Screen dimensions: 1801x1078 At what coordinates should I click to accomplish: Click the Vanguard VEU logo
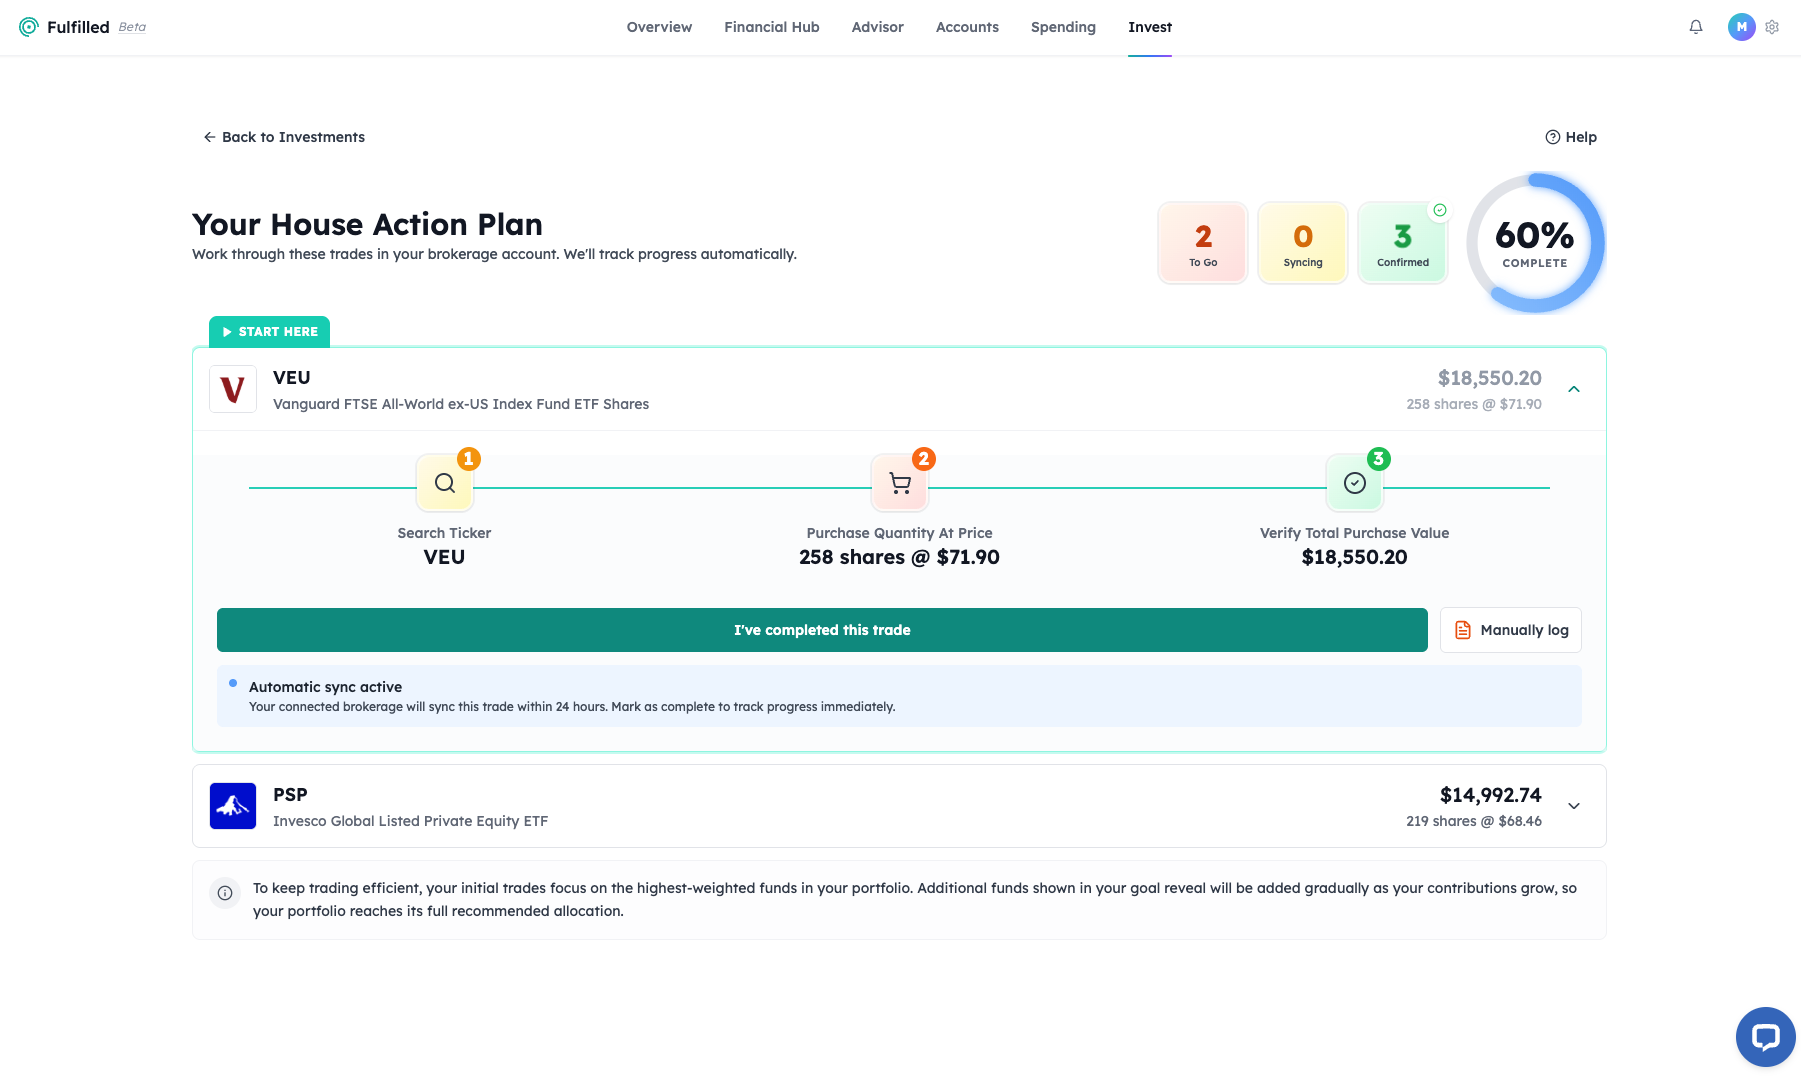[x=233, y=389]
